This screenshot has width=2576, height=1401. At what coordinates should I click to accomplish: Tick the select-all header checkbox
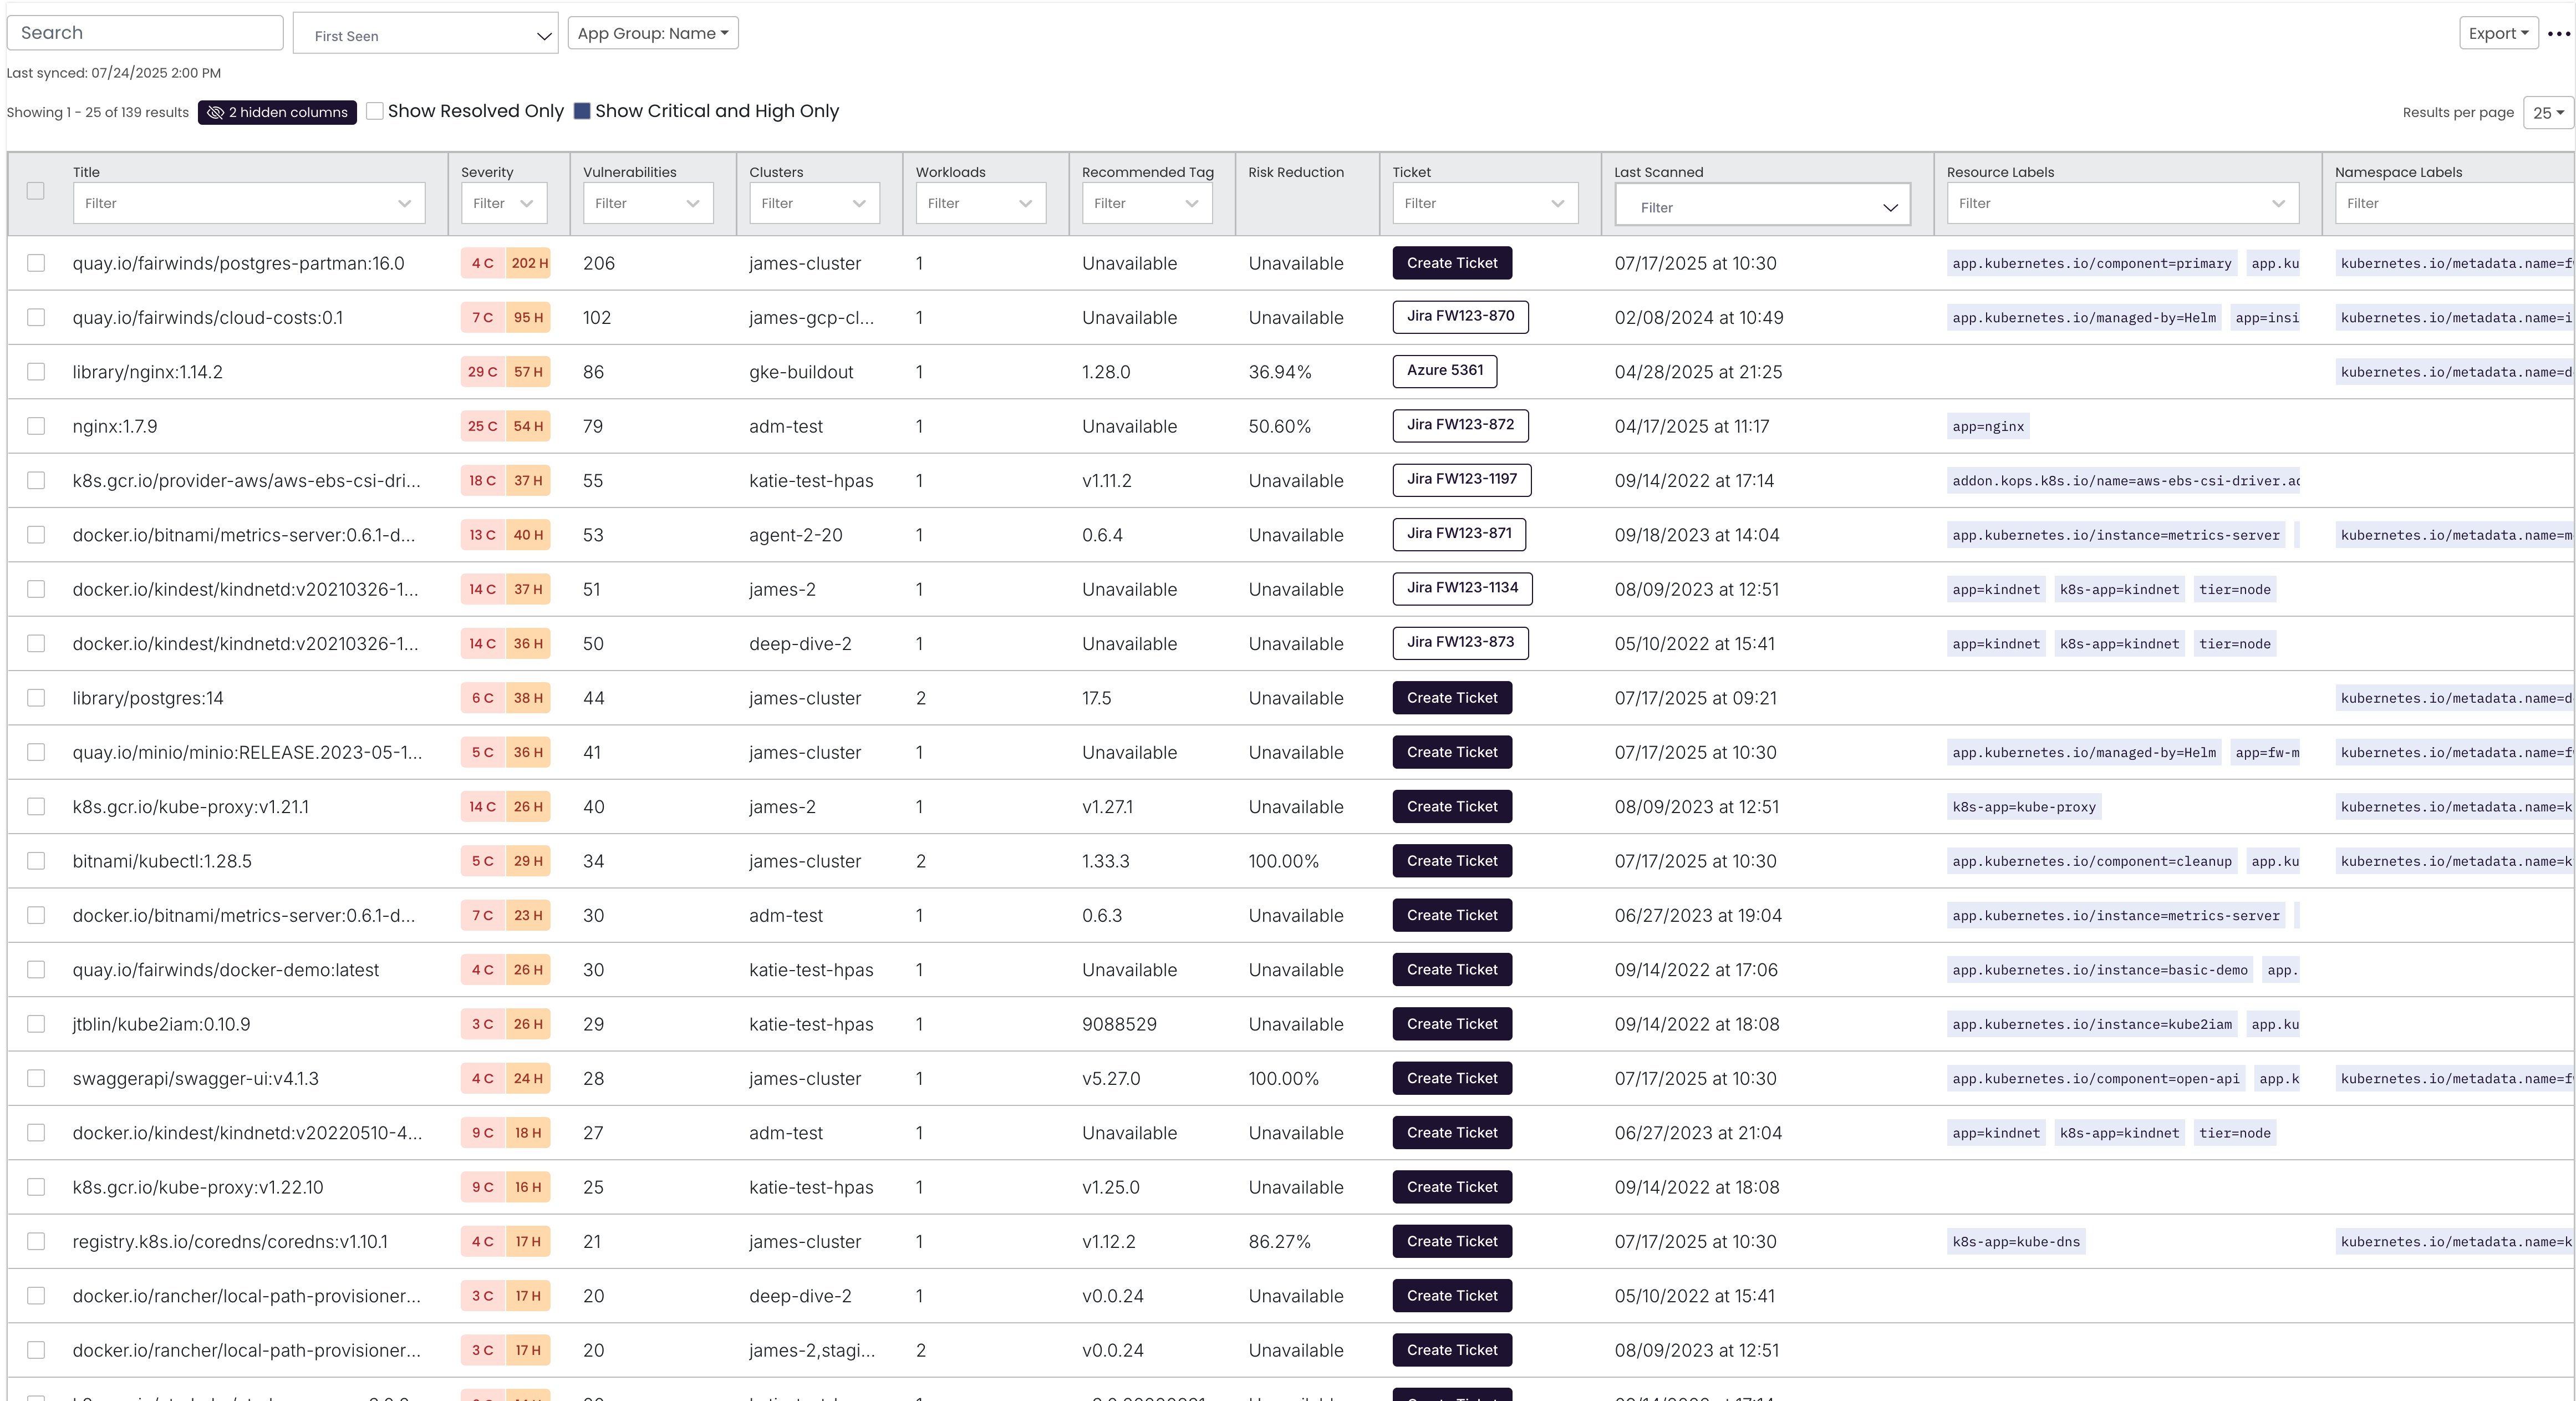pos(36,191)
